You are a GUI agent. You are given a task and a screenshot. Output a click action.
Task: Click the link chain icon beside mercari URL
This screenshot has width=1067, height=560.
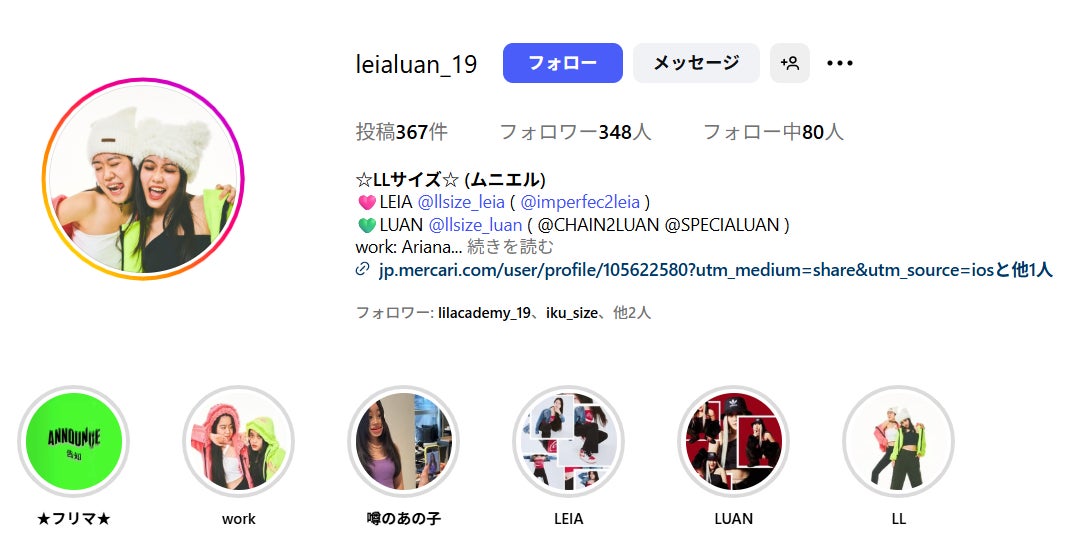tap(362, 269)
